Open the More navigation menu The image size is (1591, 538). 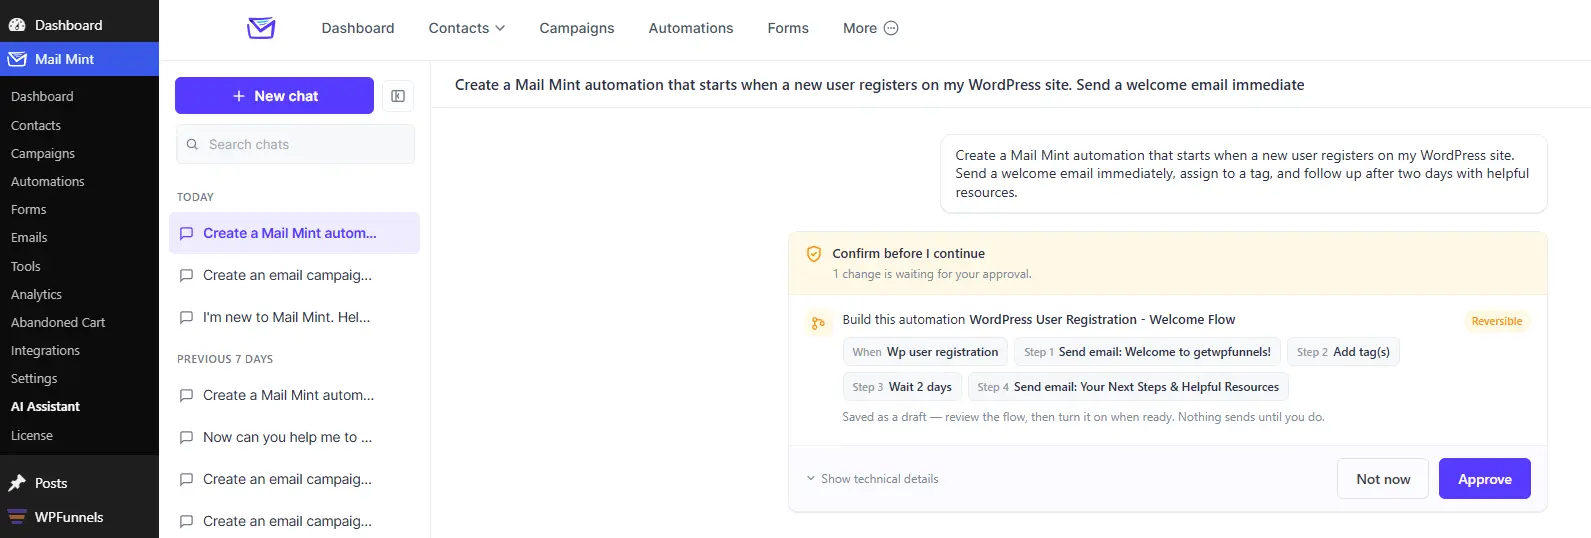[870, 28]
